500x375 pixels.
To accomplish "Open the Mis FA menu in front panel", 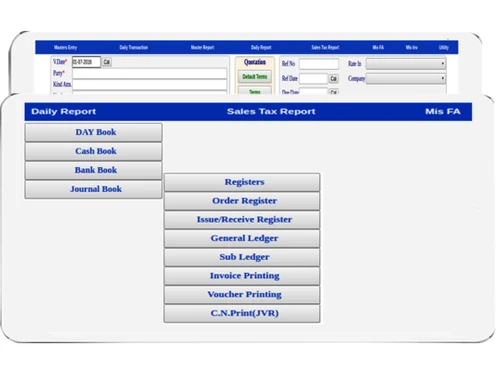I will pyautogui.click(x=443, y=112).
